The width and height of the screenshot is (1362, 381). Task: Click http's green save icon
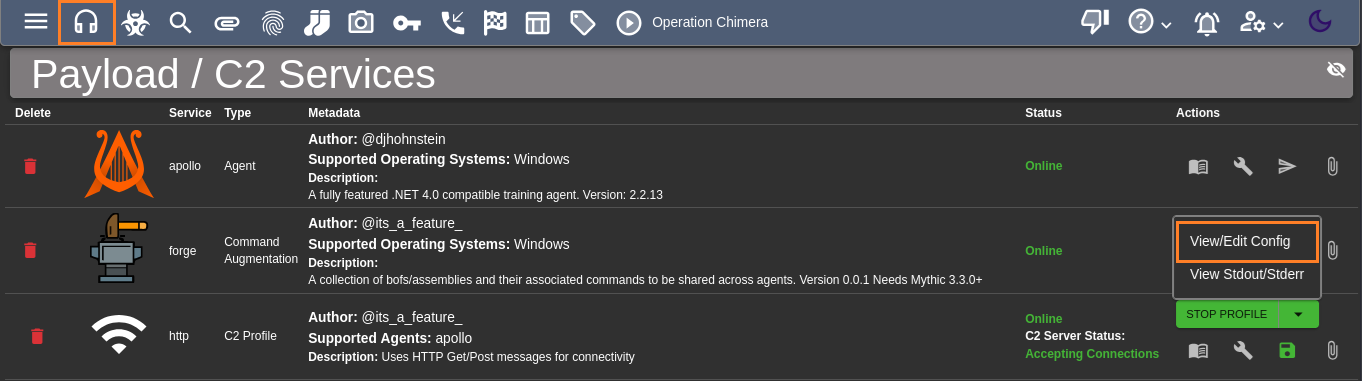pyautogui.click(x=1287, y=350)
